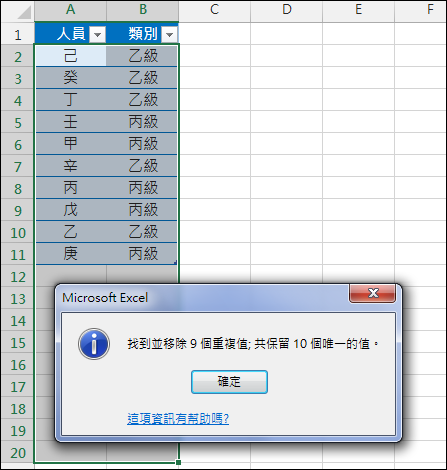Click the 確定 button in dialog
Viewport: 447px width, 470px height.
(229, 382)
